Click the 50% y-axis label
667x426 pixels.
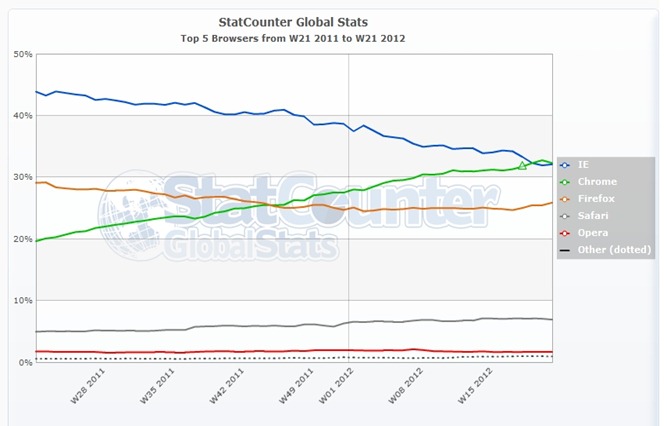[22, 54]
